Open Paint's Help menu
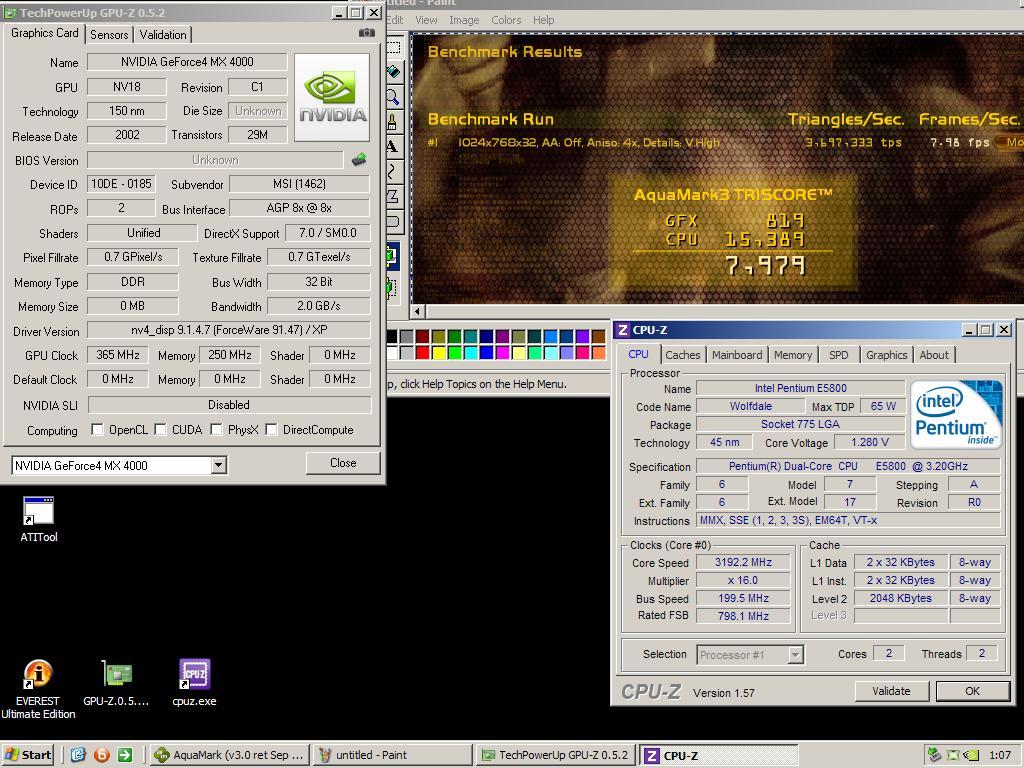The width and height of the screenshot is (1024, 768). click(543, 20)
